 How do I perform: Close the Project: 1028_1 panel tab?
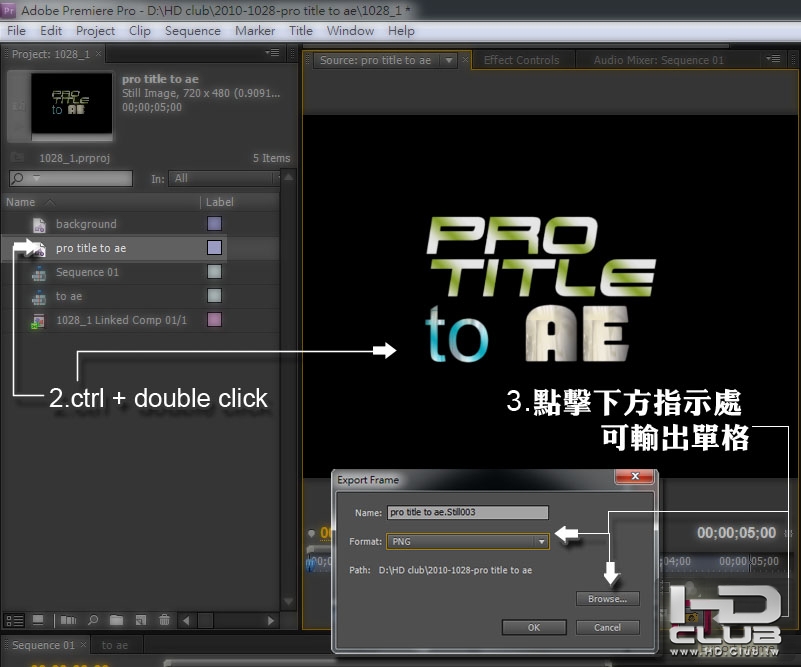99,53
